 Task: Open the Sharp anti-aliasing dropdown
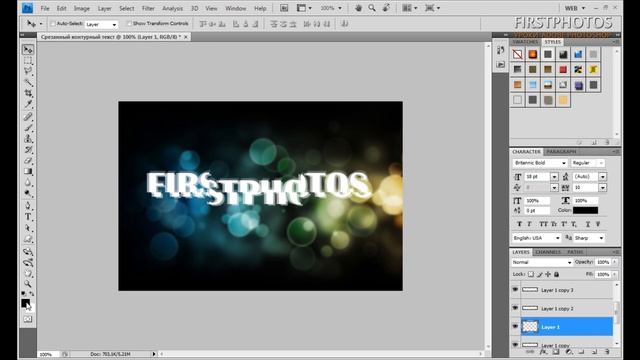pos(589,238)
